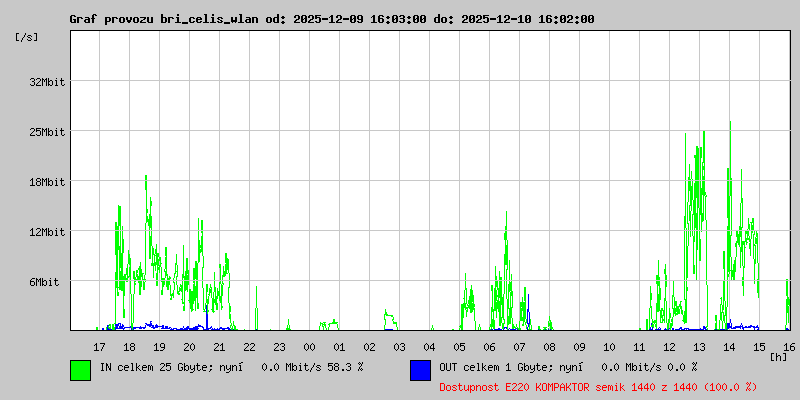The width and height of the screenshot is (800, 400).
Task: Click the highest green traffic peak near hour 14
Action: (730, 122)
